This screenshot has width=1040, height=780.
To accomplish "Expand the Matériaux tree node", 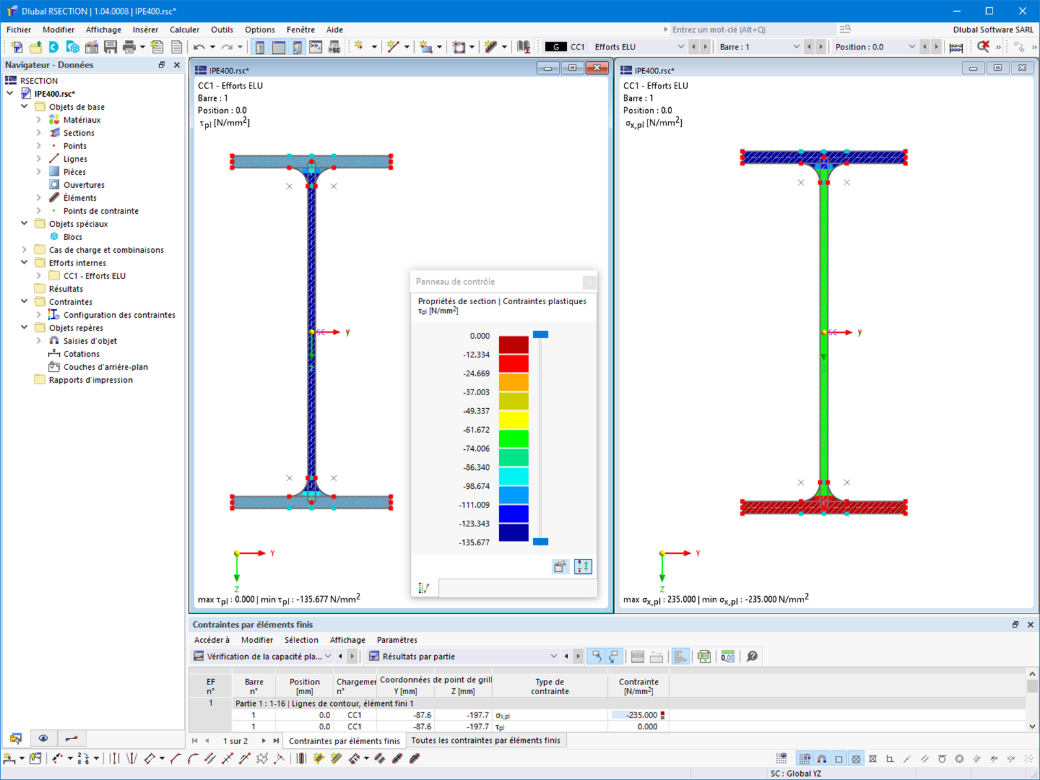I will pos(38,120).
